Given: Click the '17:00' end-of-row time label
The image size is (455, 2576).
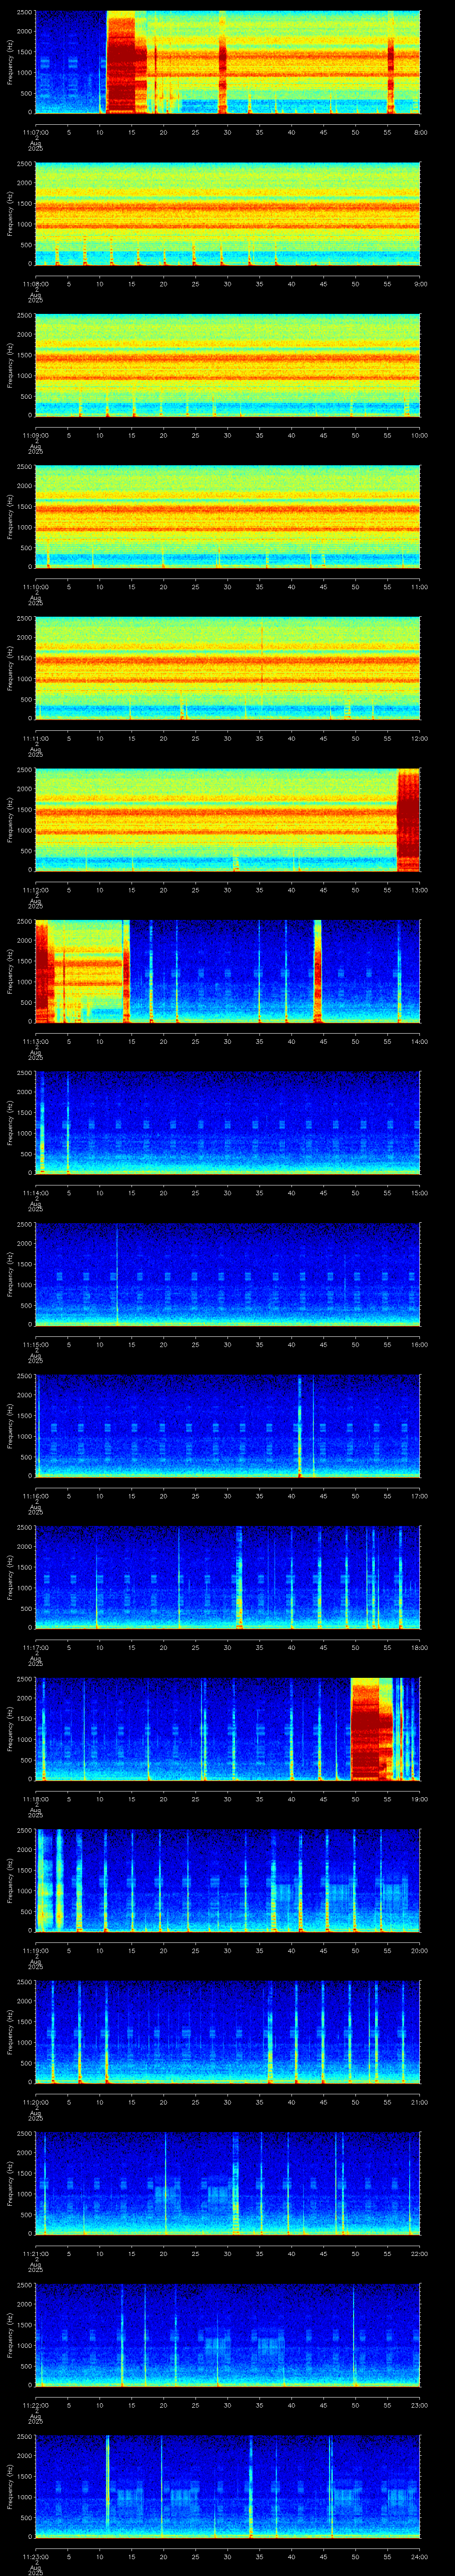Looking at the screenshot, I should (x=419, y=1495).
